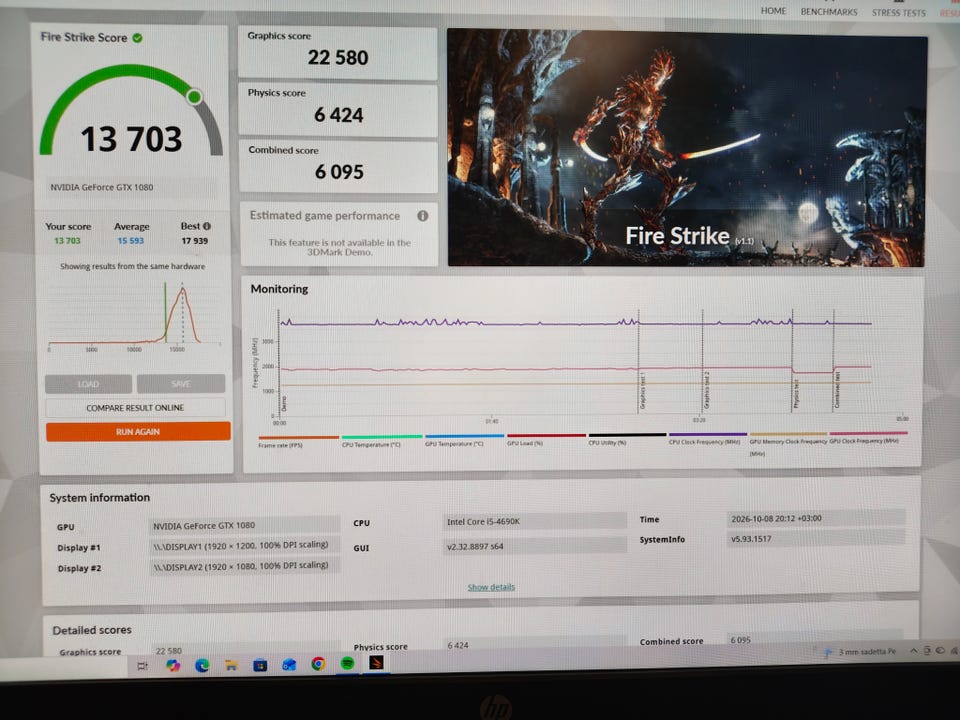The height and width of the screenshot is (720, 960).
Task: Click the green validation checkmark beside Fire Strike Score
Action: [138, 38]
